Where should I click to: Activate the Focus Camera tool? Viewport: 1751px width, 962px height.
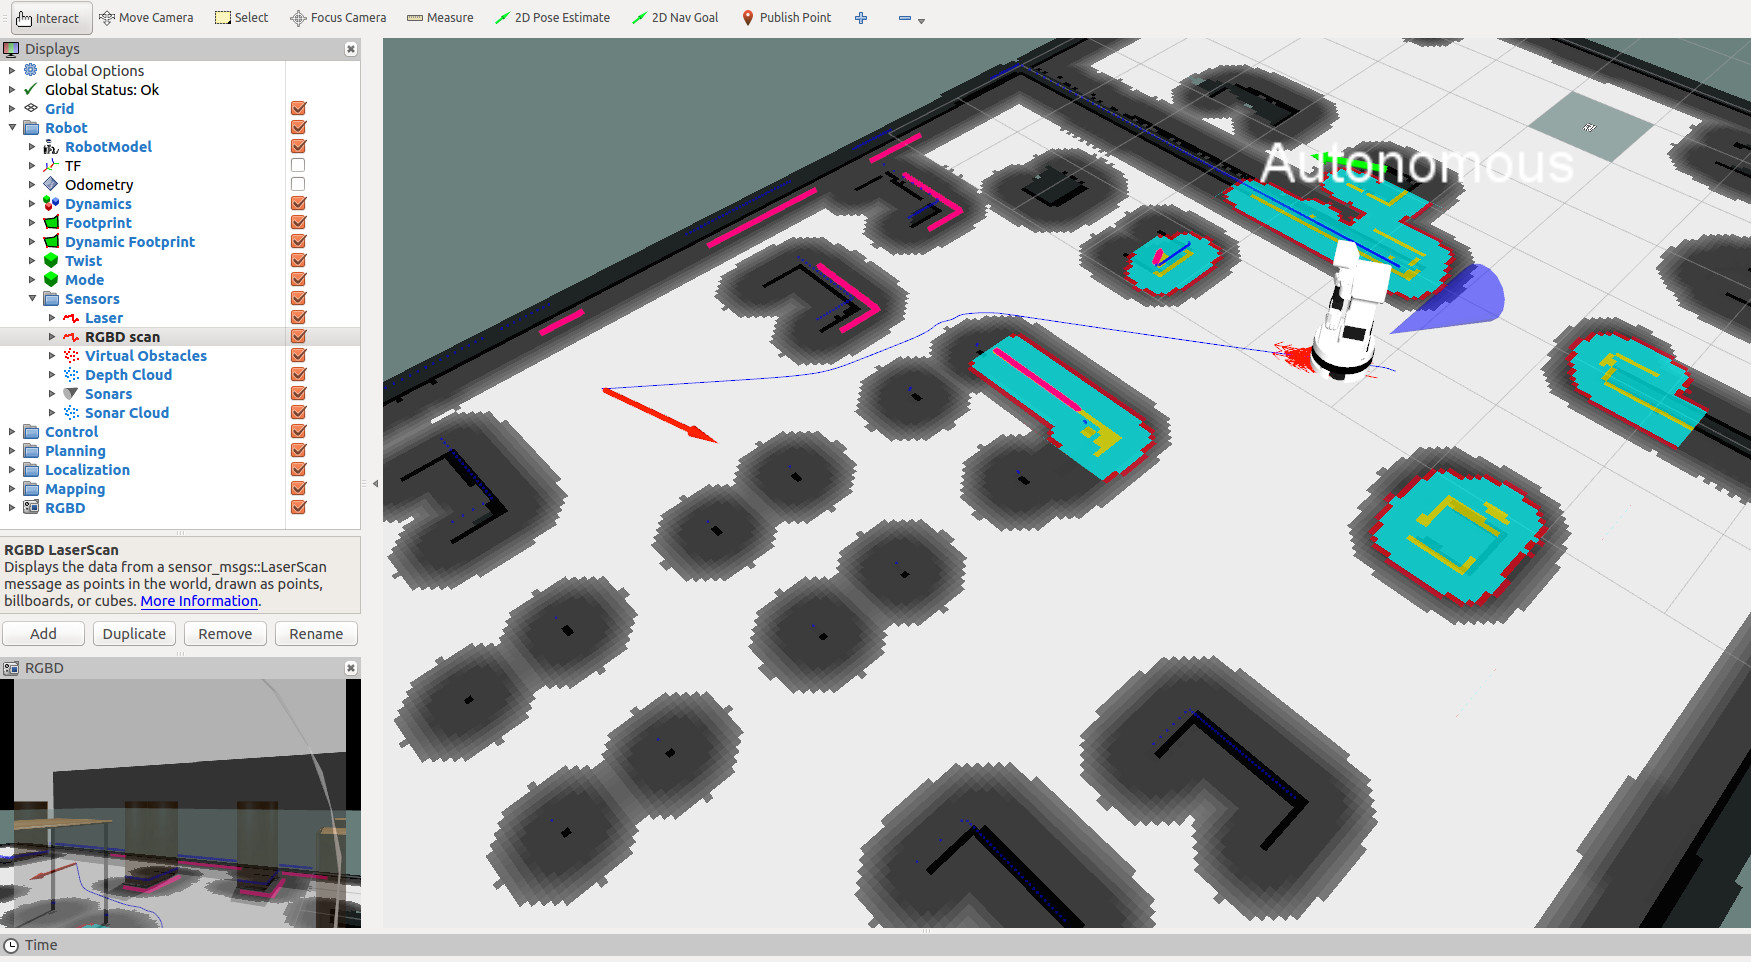(338, 18)
